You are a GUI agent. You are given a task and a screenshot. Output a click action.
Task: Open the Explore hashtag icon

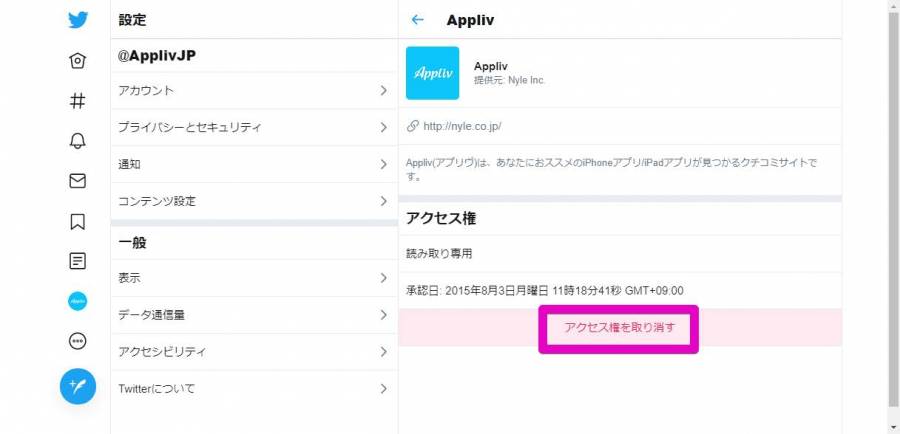point(77,101)
